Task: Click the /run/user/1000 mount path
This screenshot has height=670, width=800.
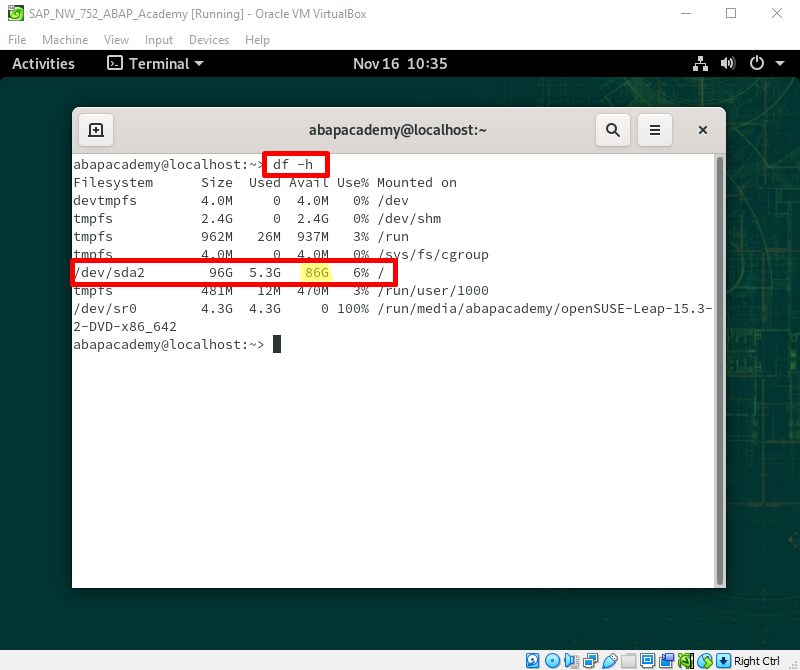Action: [433, 290]
